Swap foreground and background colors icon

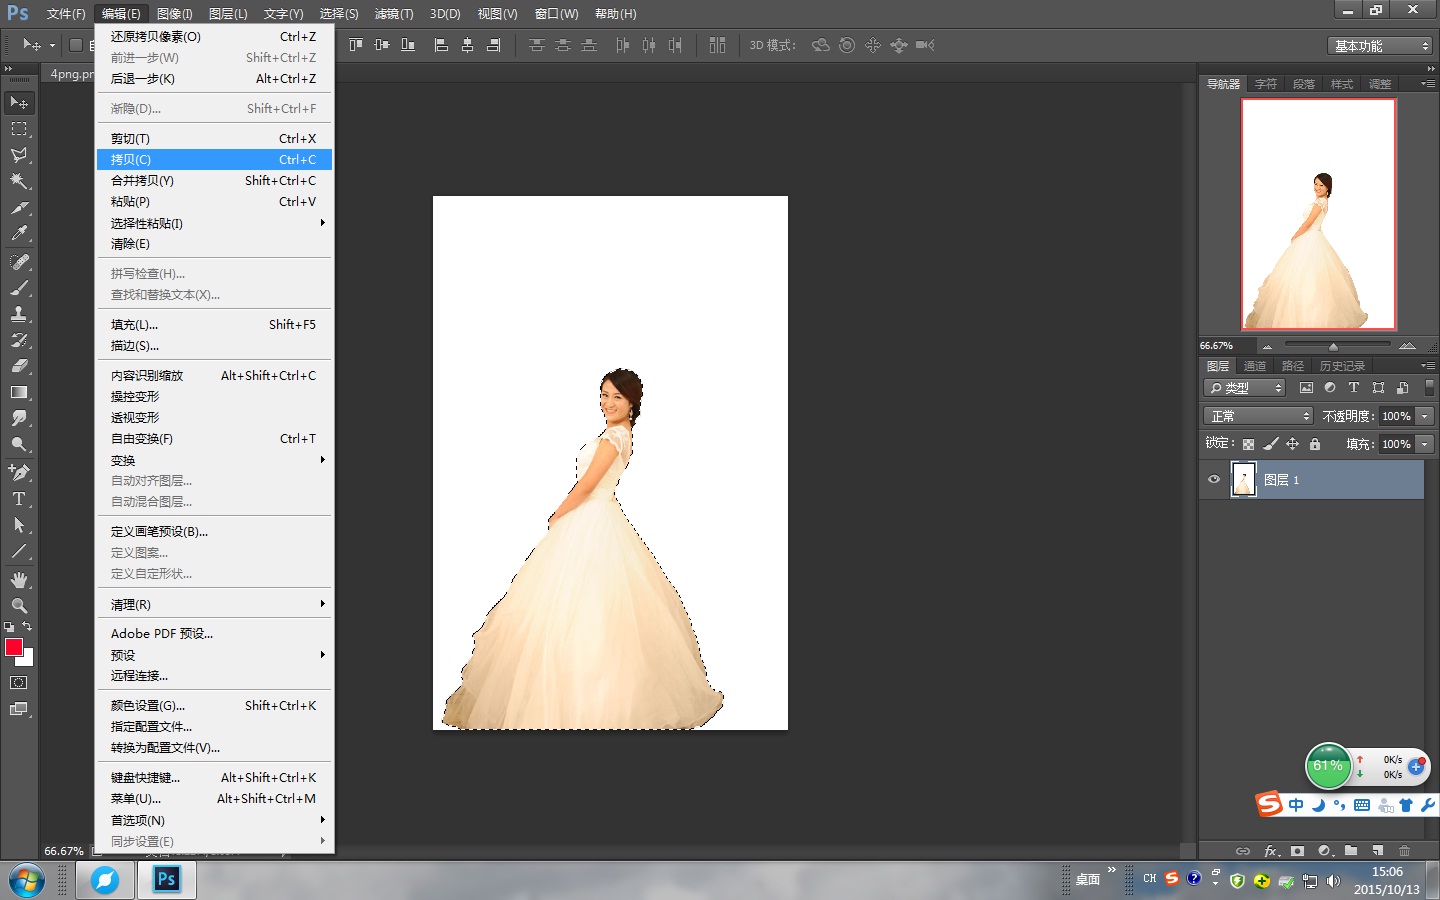click(x=27, y=627)
